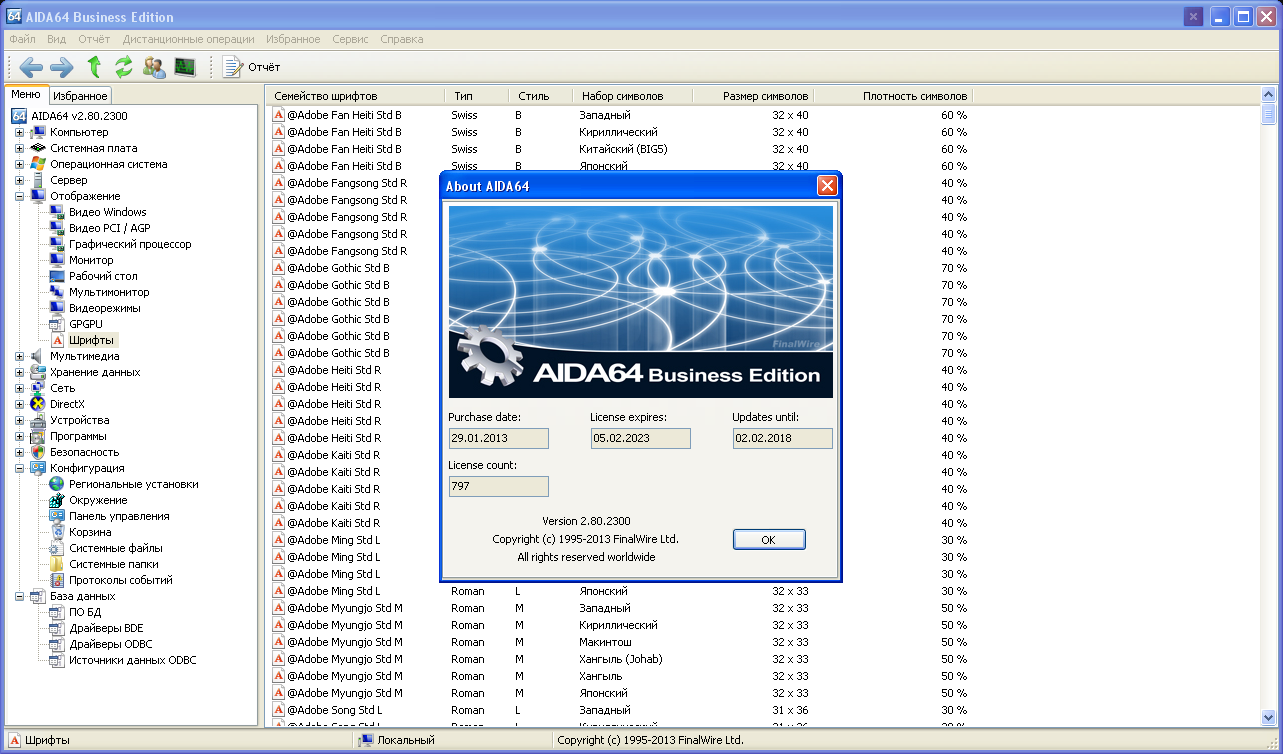Open Панель управления tree item

[119, 516]
